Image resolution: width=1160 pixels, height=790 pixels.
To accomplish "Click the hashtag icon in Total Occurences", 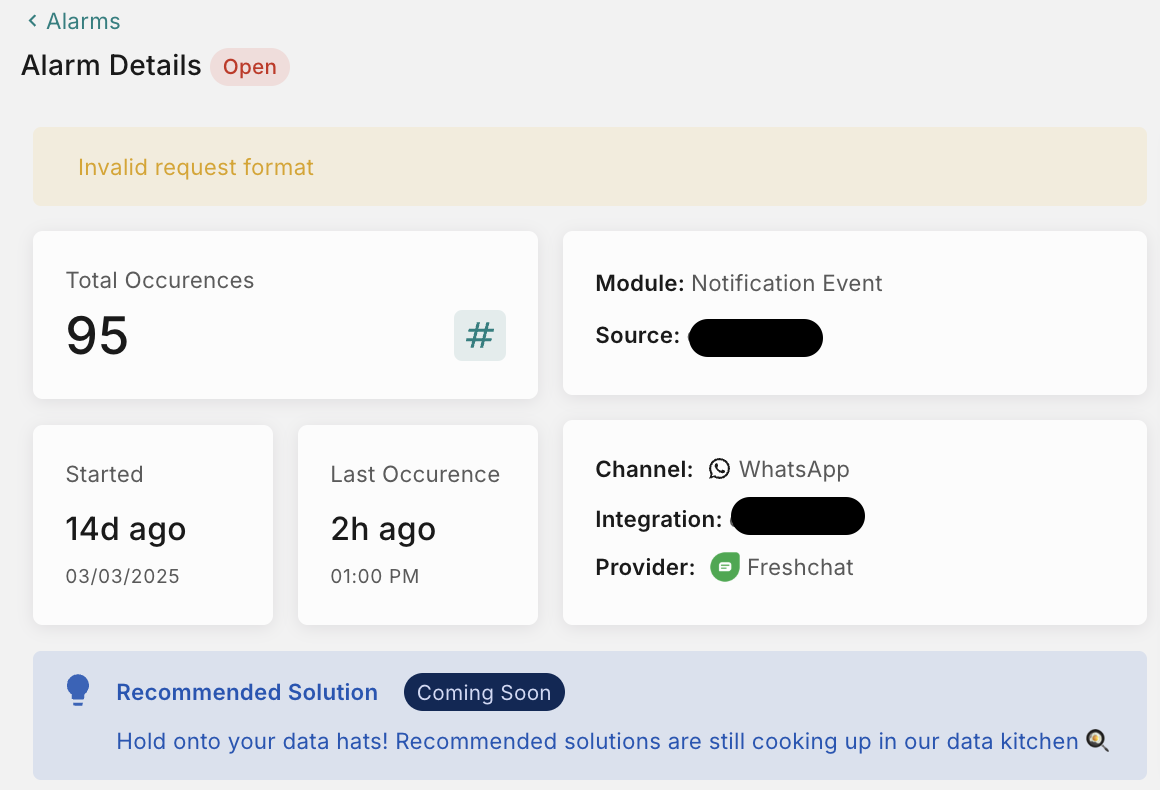I will point(480,335).
